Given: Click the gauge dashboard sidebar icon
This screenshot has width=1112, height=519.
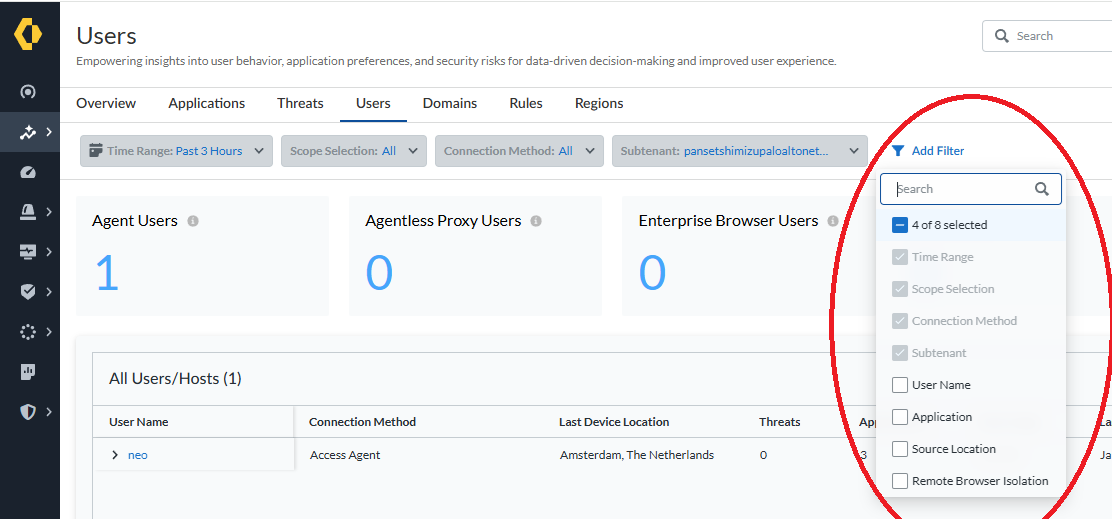Looking at the screenshot, I should click(28, 172).
